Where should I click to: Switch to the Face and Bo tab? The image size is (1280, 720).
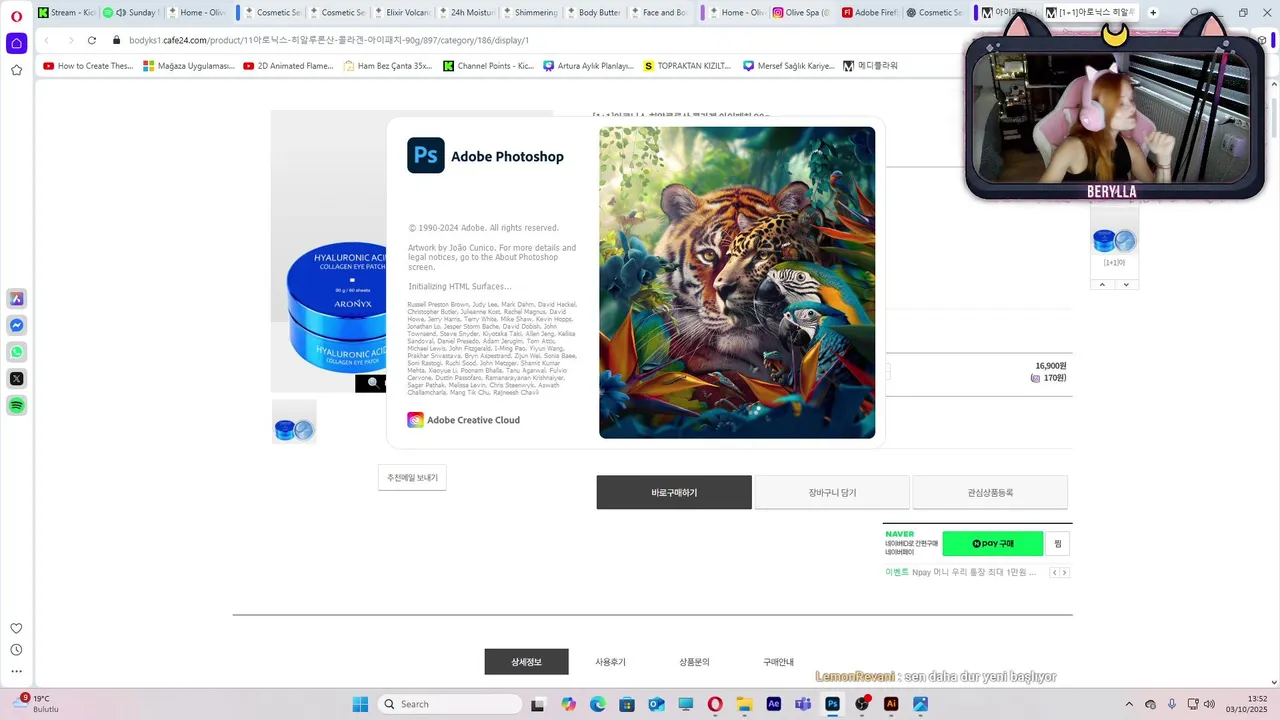pyautogui.click(x=658, y=12)
